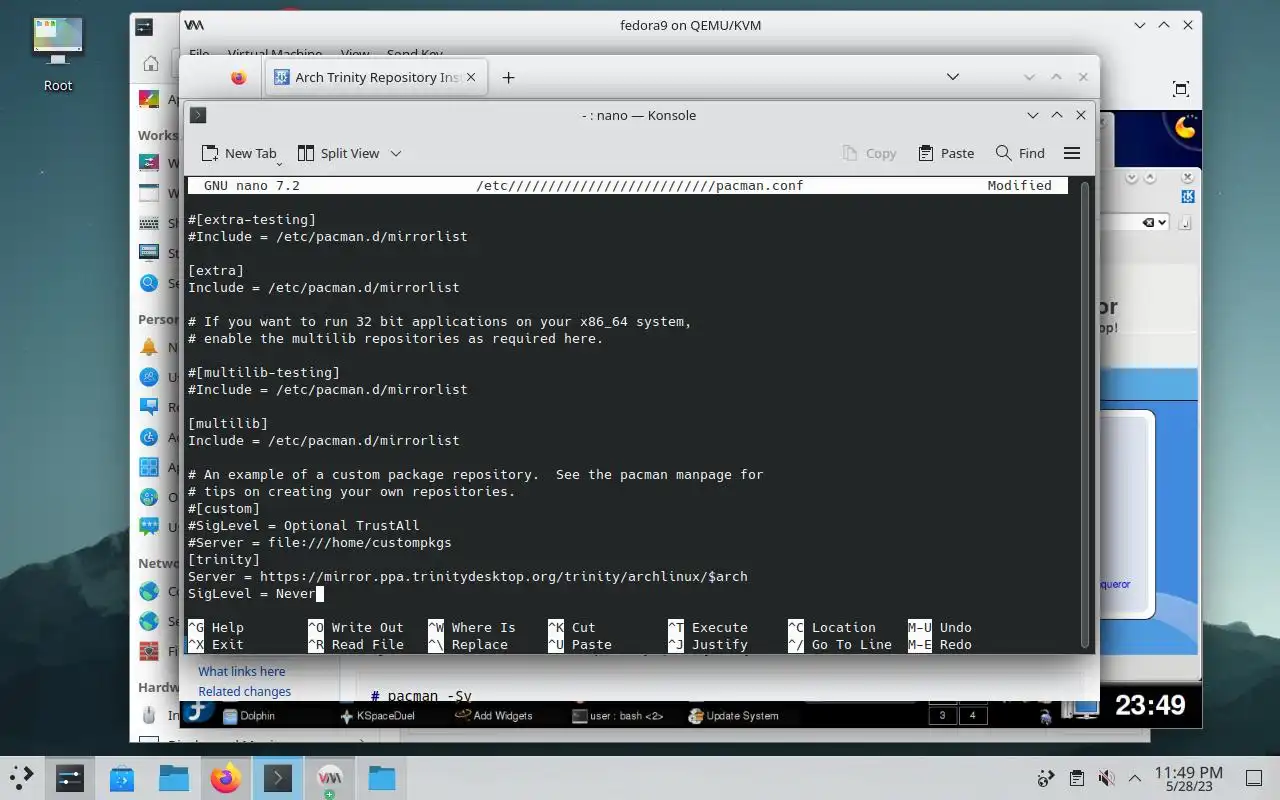Click the Firefox logo beside the tab
This screenshot has width=1280, height=800.
click(x=238, y=77)
